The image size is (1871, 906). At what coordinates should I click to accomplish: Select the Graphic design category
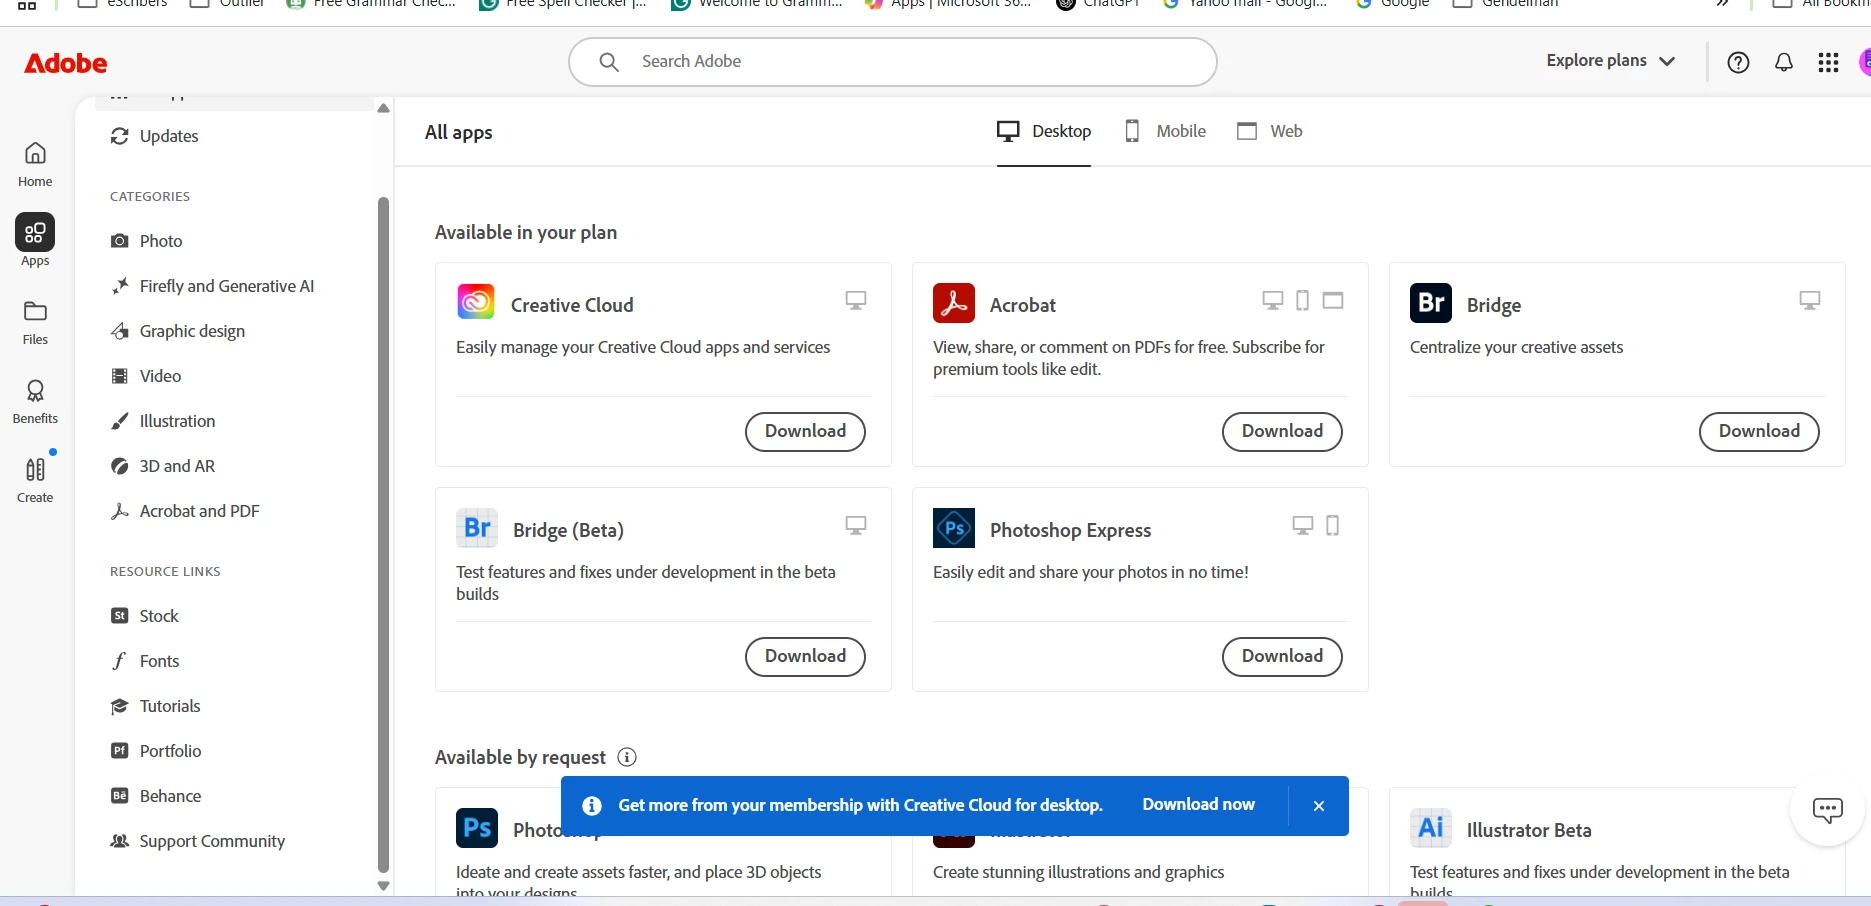click(x=178, y=331)
